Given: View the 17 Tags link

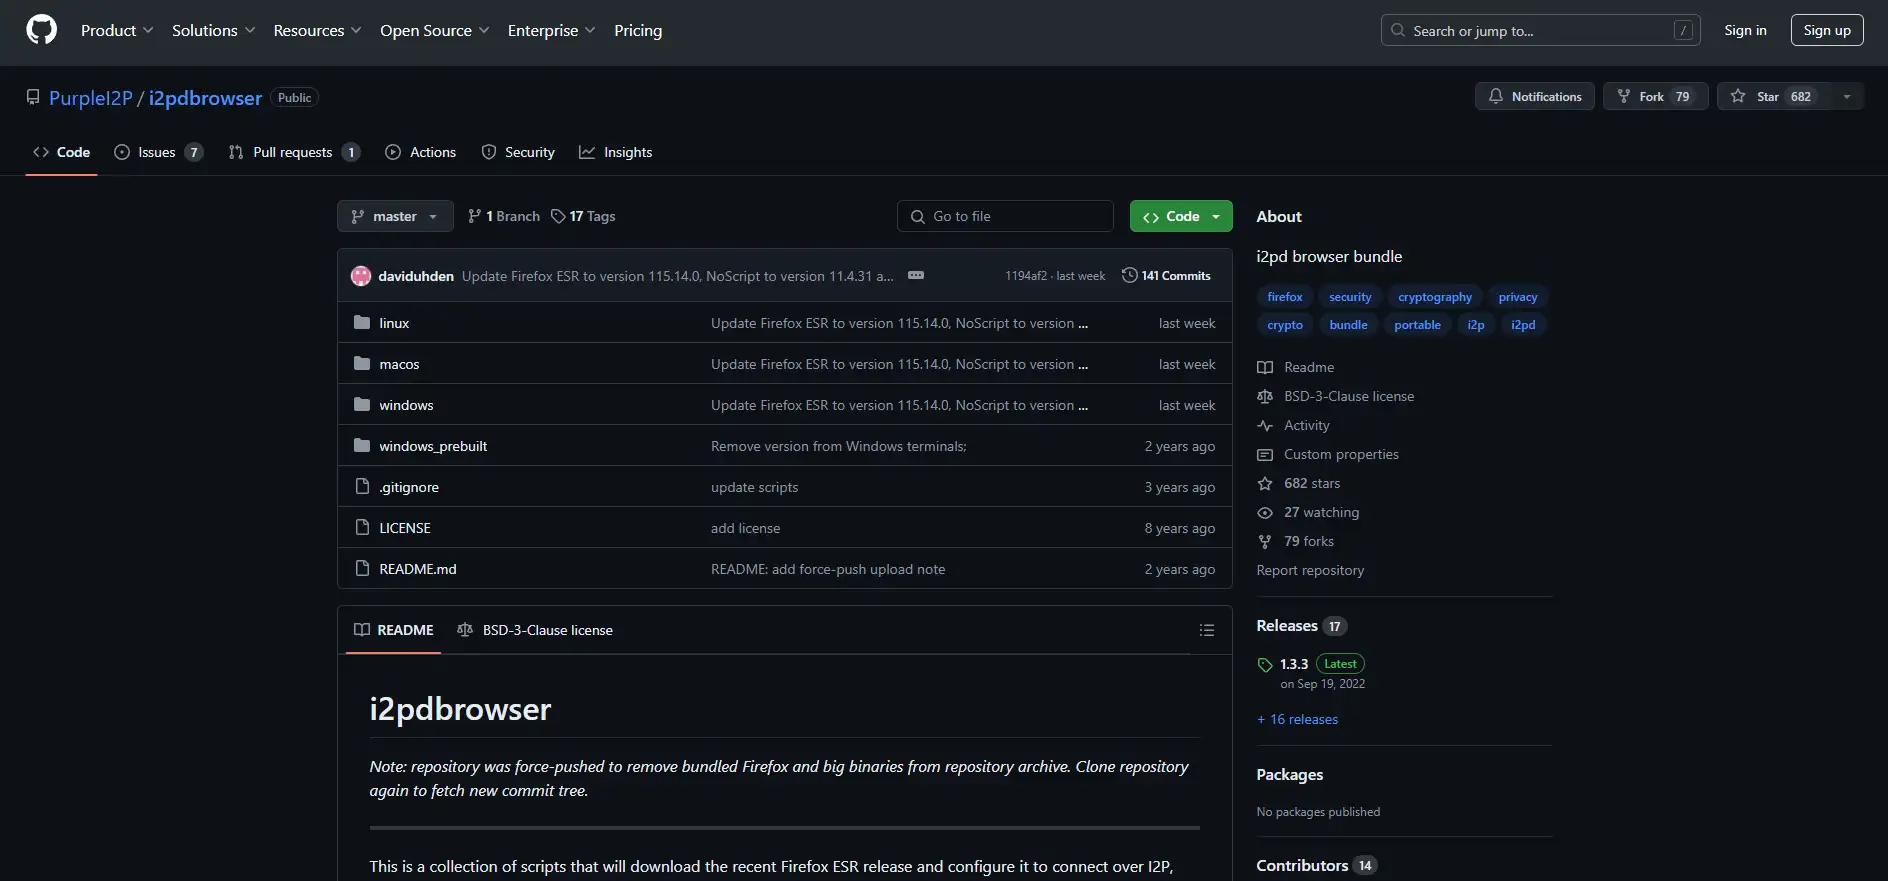Looking at the screenshot, I should pos(584,216).
